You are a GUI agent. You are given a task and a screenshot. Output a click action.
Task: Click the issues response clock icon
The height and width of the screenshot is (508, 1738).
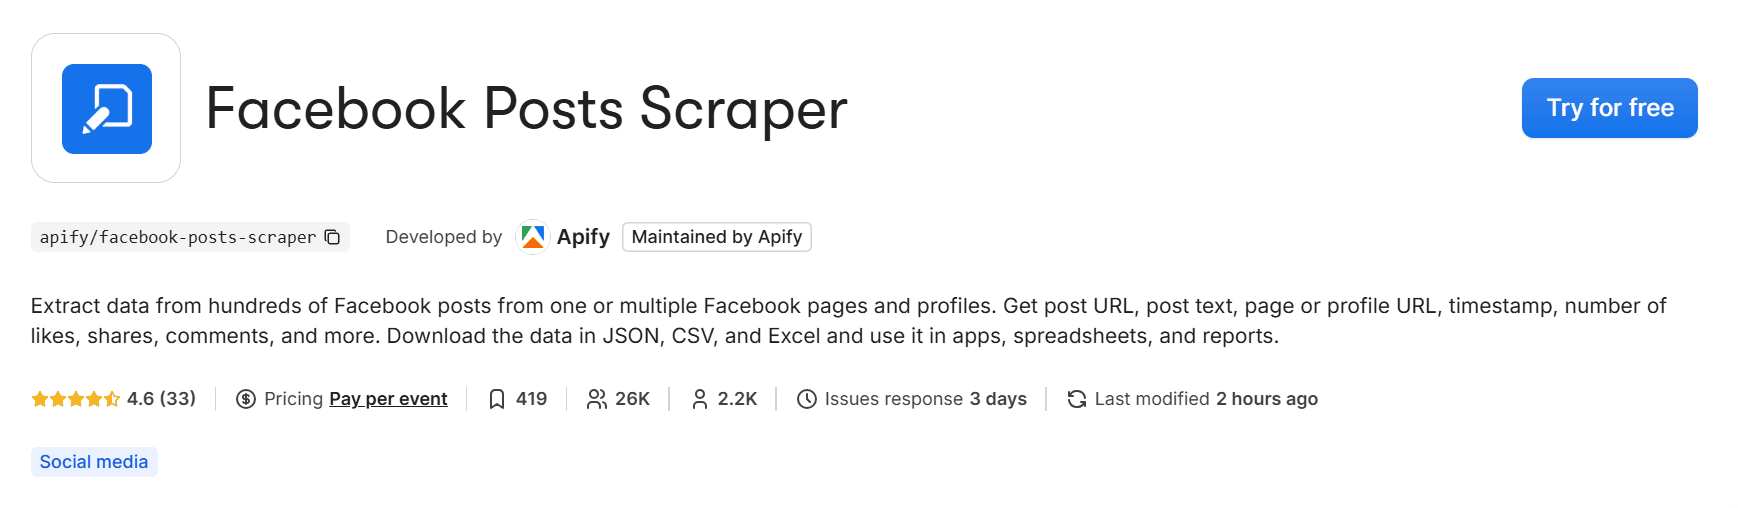pyautogui.click(x=807, y=399)
